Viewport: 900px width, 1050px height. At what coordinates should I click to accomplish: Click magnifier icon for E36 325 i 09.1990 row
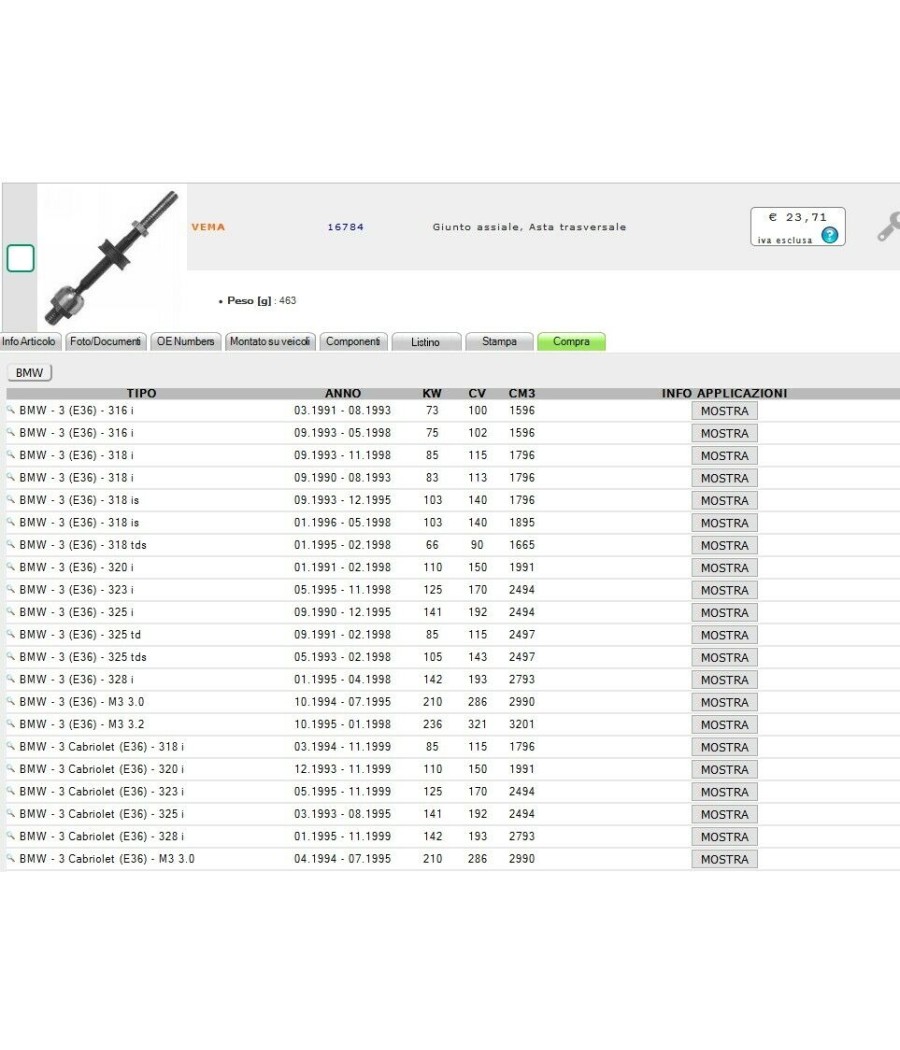[x=11, y=611]
